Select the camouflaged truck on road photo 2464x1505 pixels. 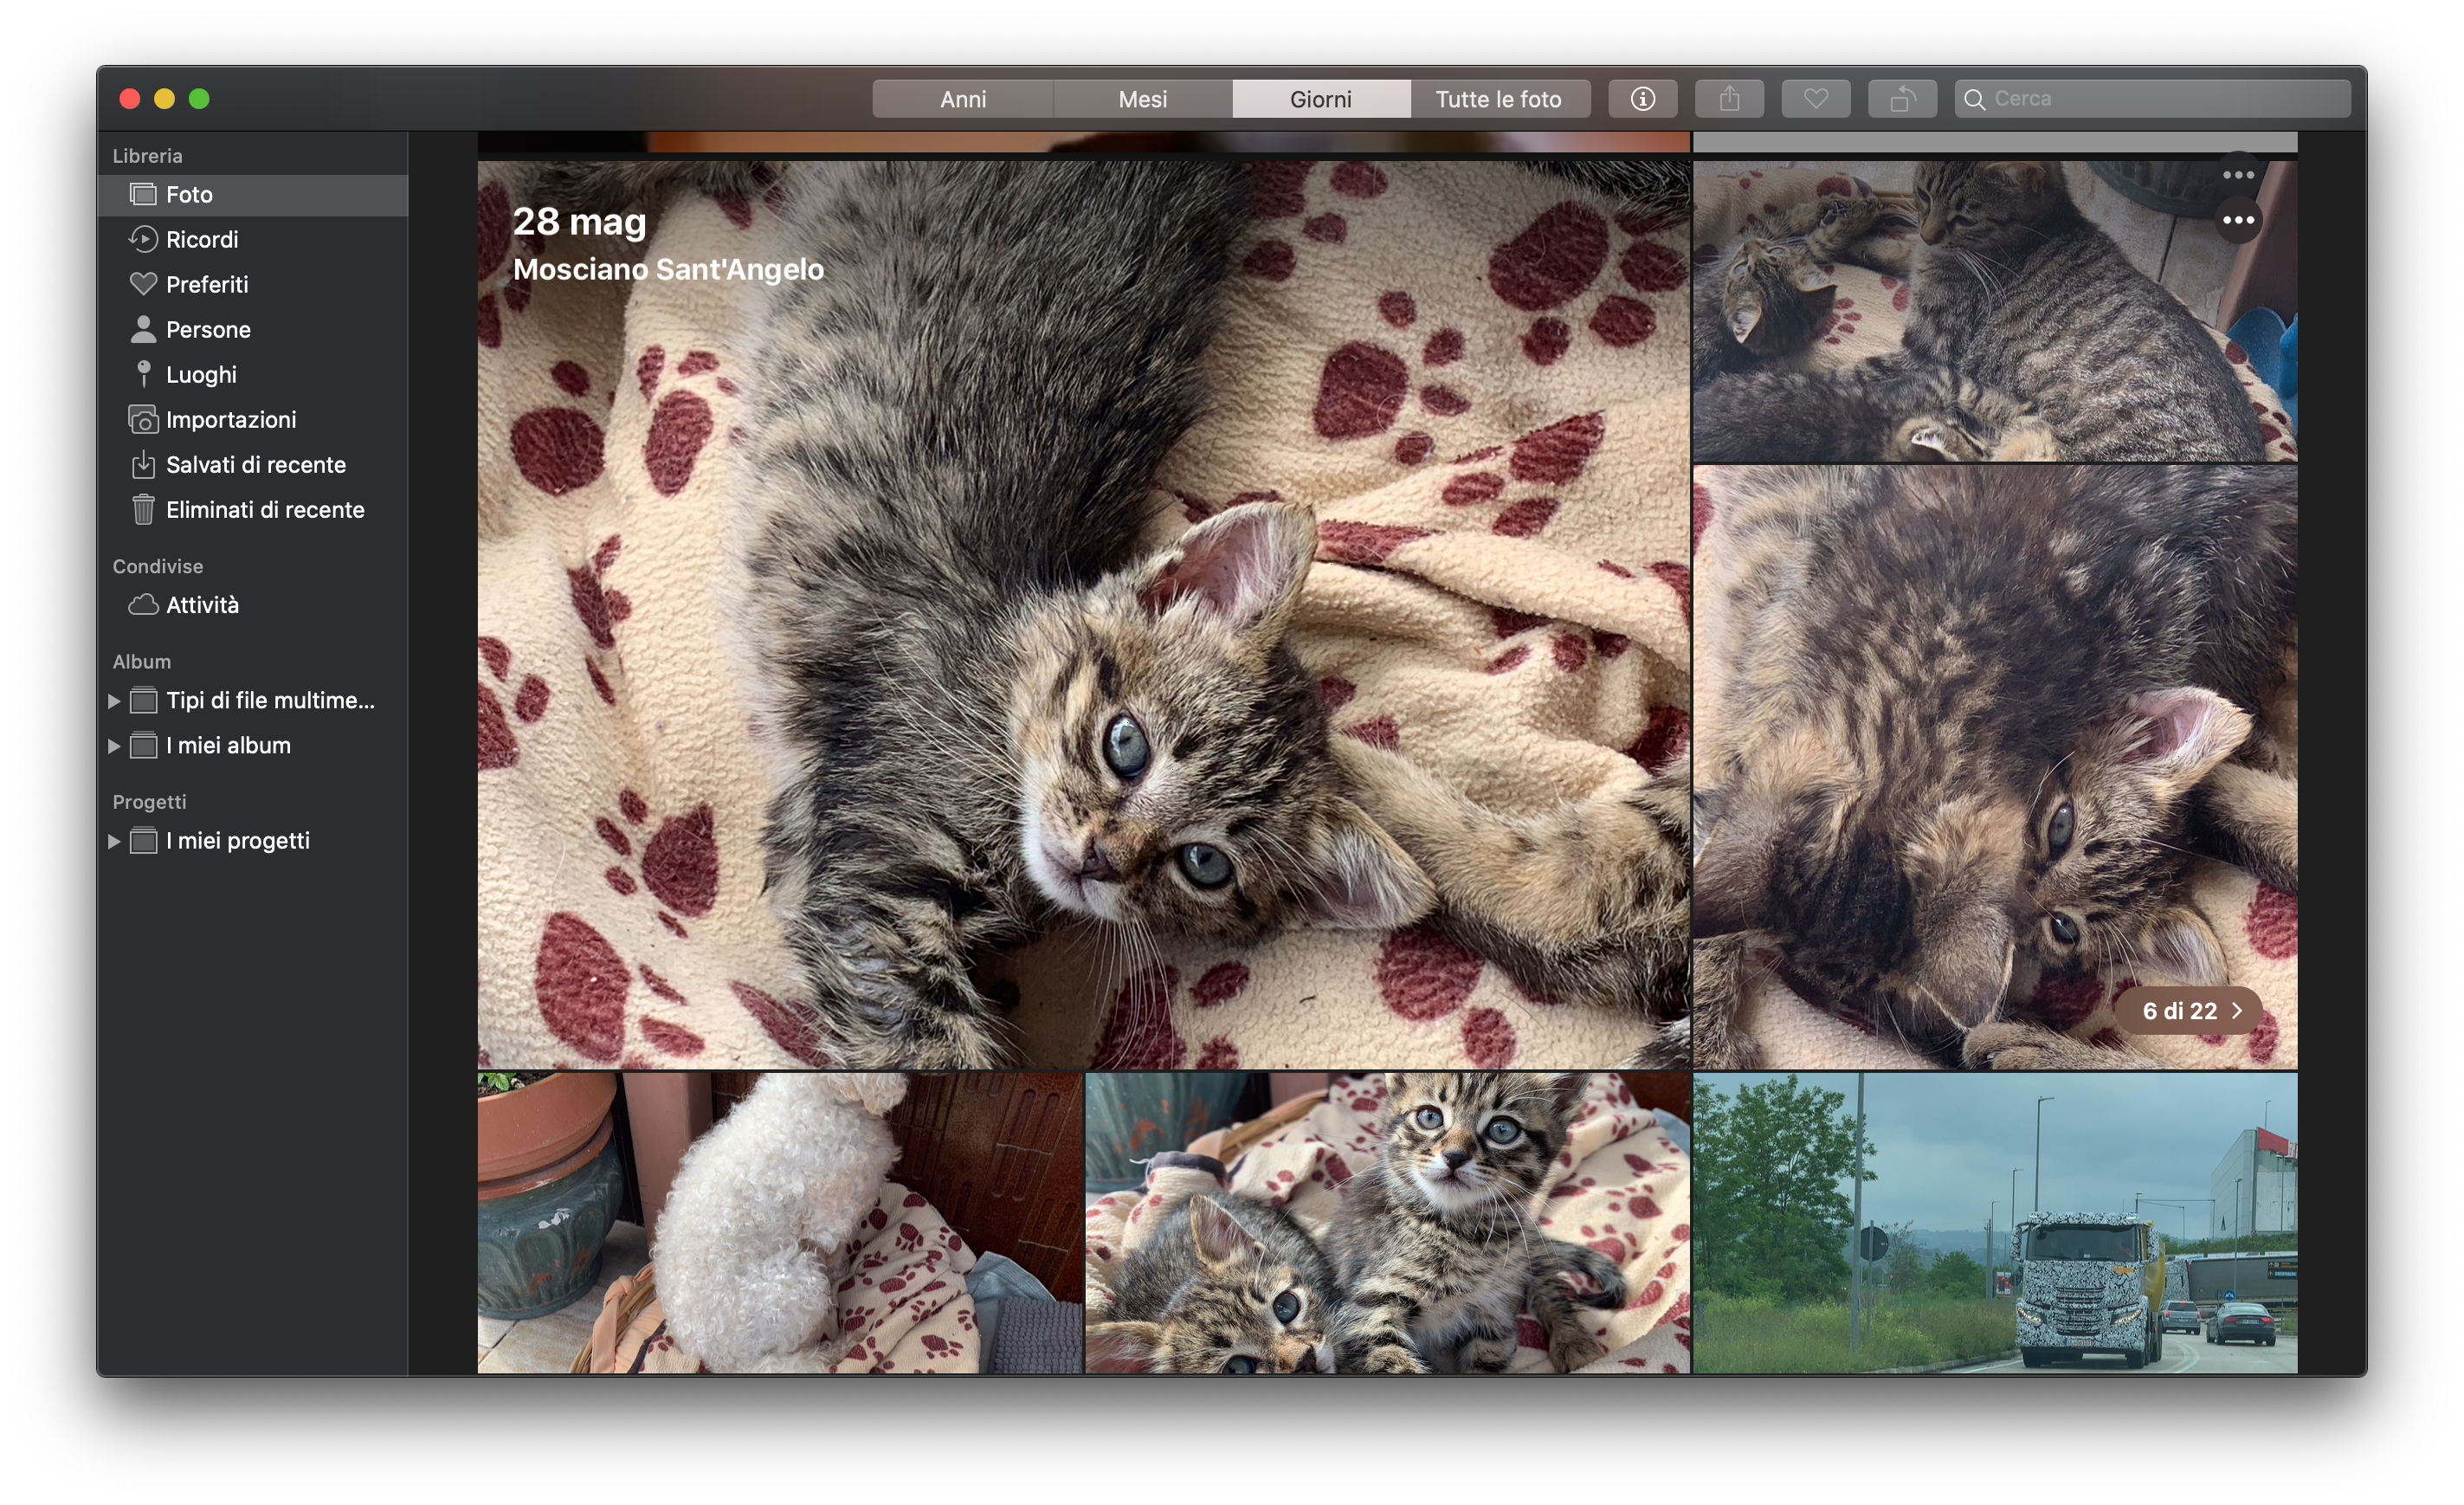(1995, 1223)
